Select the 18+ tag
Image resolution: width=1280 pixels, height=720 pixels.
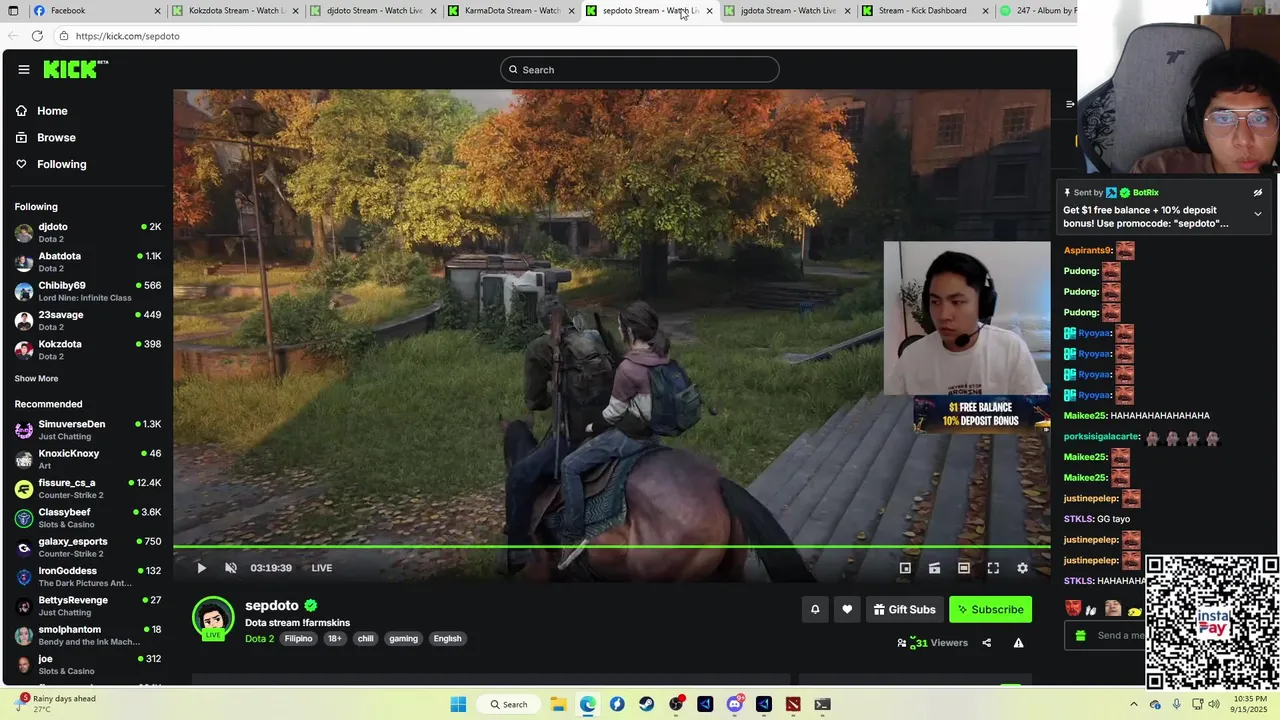pyautogui.click(x=334, y=639)
